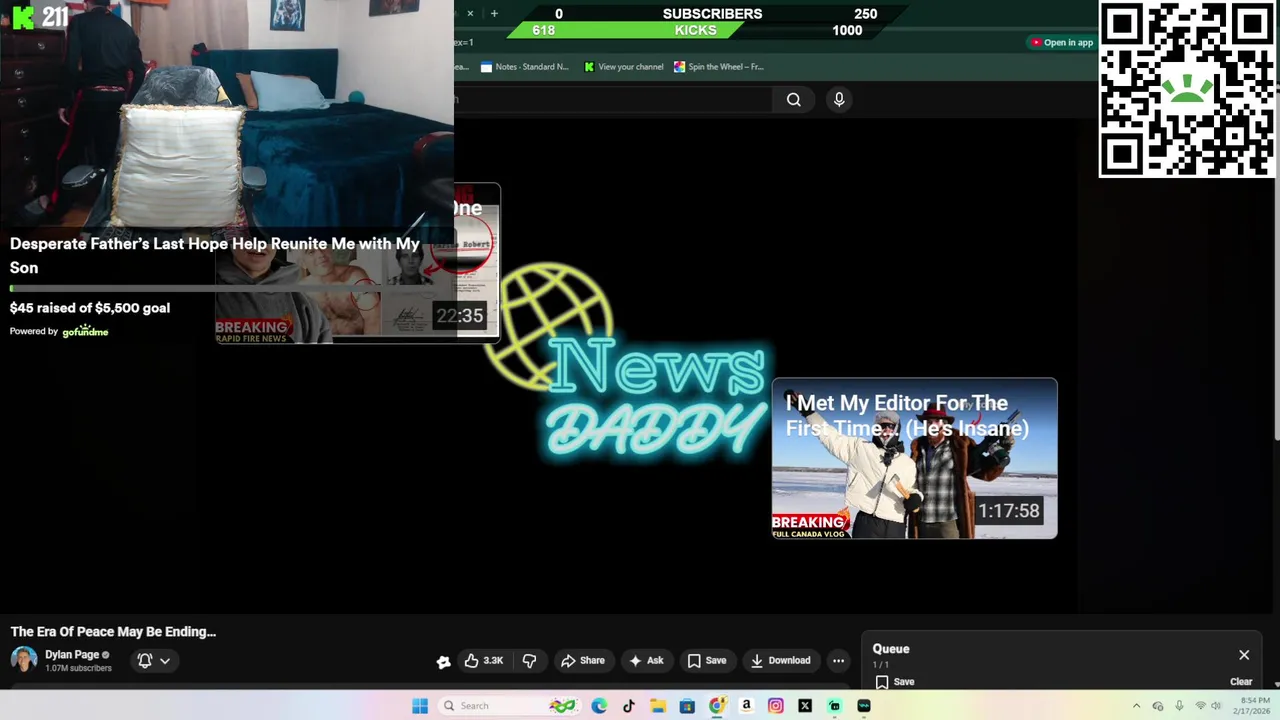Image resolution: width=1280 pixels, height=720 pixels.
Task: Open the 22:35 Rapid Fire News end-screen video
Action: coord(358,264)
